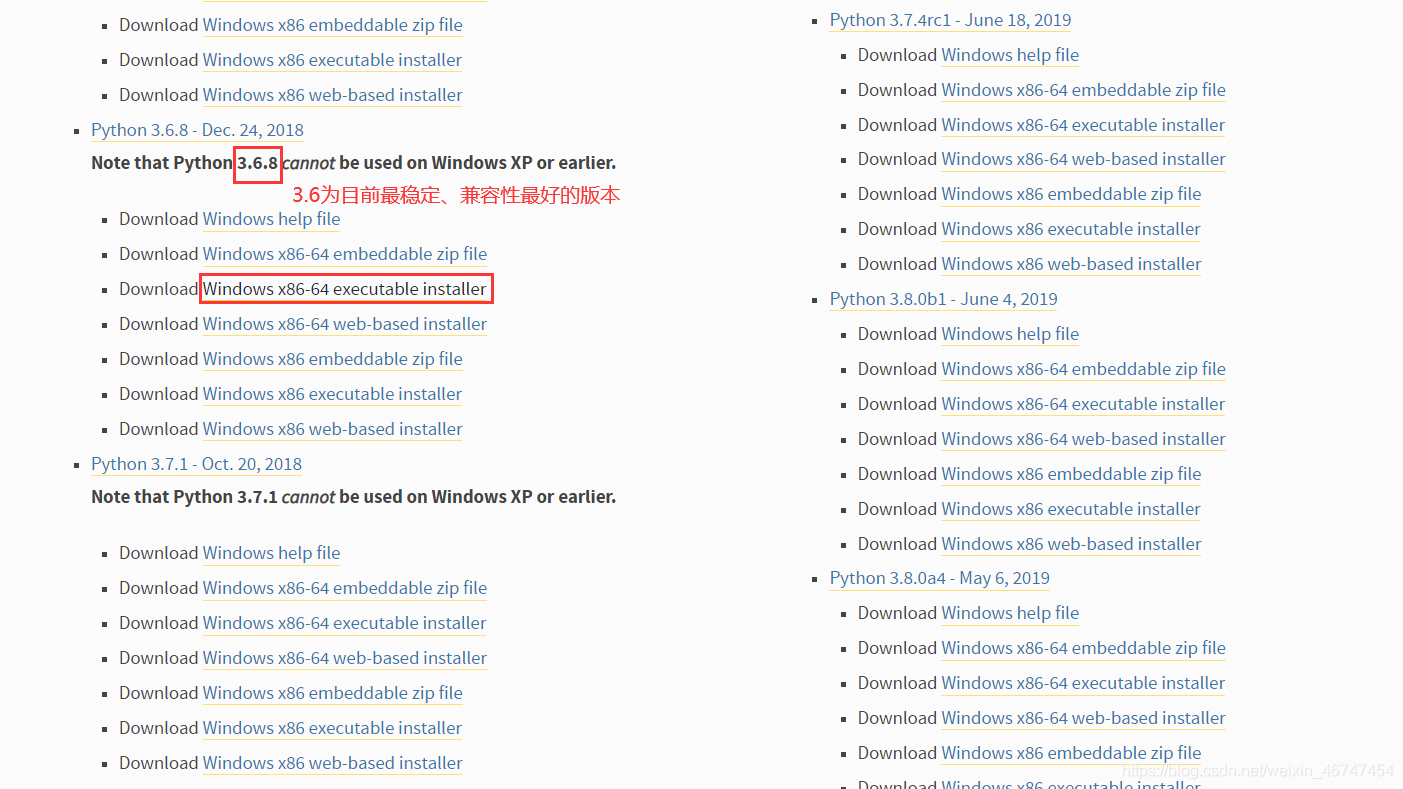Download Python 3.7.4rc1 x86-64 web-based installer
Viewport: 1403px width, 789px height.
(x=1084, y=159)
